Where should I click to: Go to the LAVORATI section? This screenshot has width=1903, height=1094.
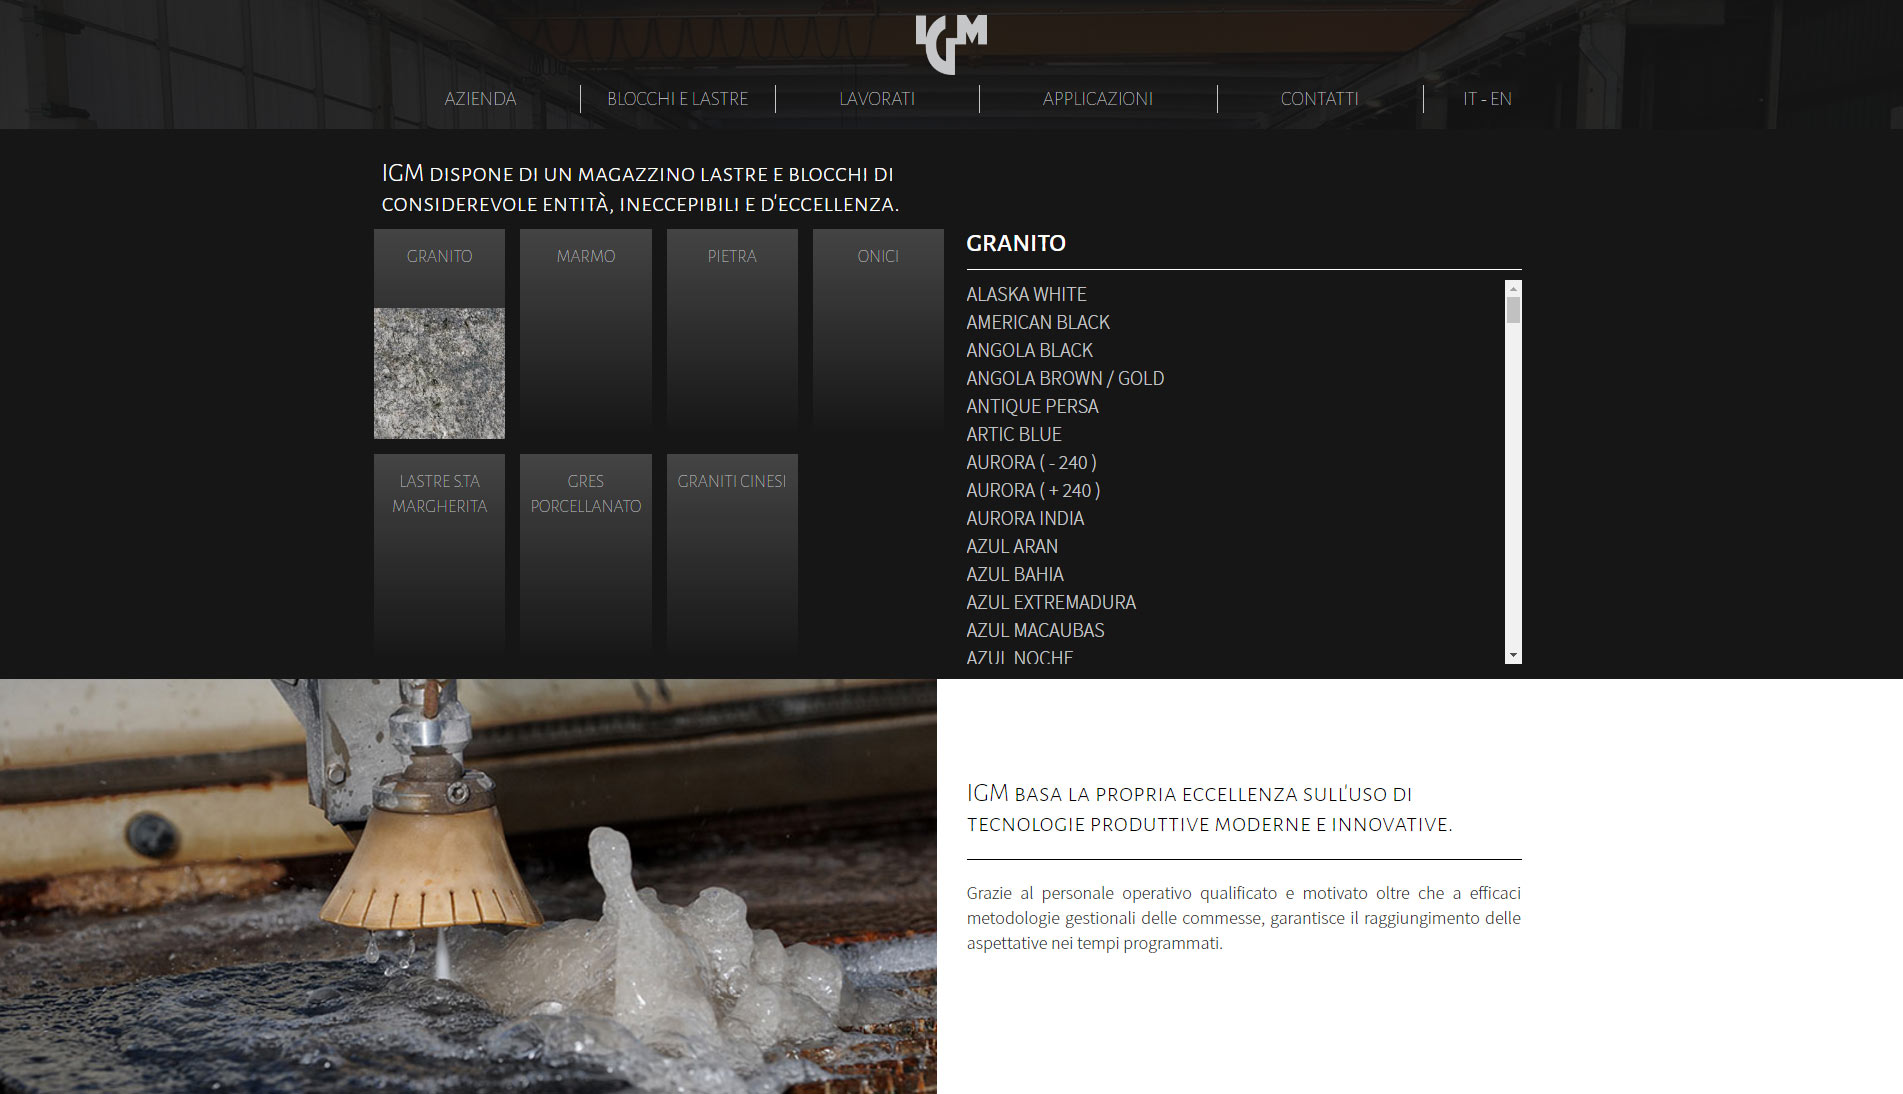click(877, 99)
